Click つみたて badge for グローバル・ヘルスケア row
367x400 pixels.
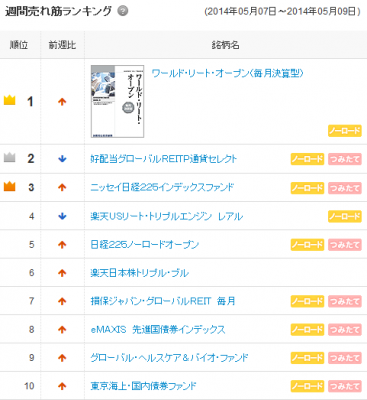pyautogui.click(x=345, y=358)
